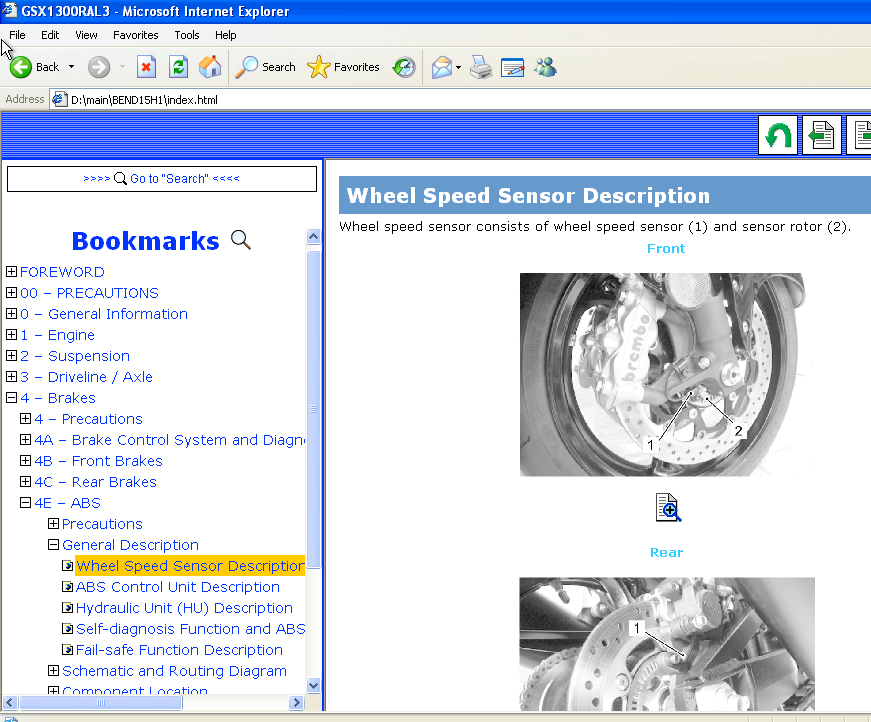The width and height of the screenshot is (871, 722).
Task: Open the Tools menu
Action: click(187, 35)
